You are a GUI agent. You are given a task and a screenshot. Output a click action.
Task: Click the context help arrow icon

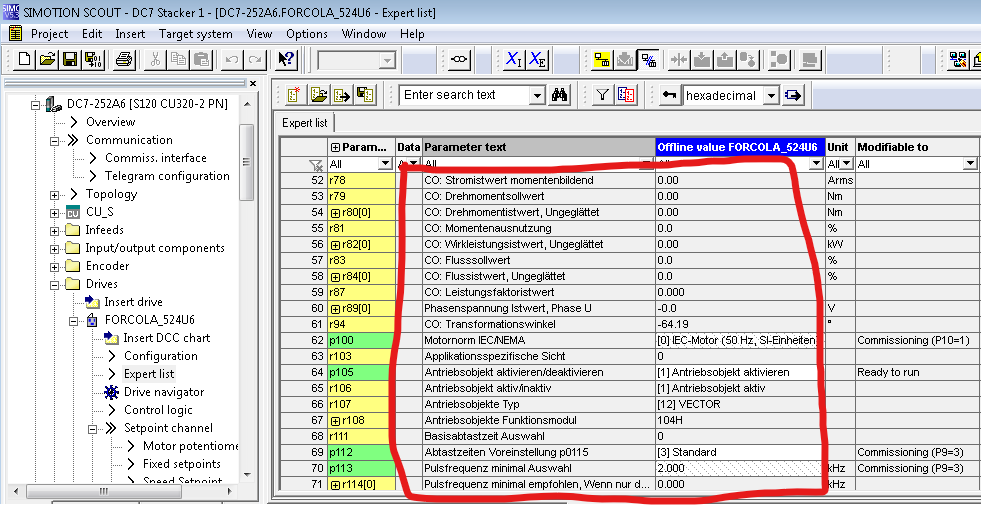[286, 60]
